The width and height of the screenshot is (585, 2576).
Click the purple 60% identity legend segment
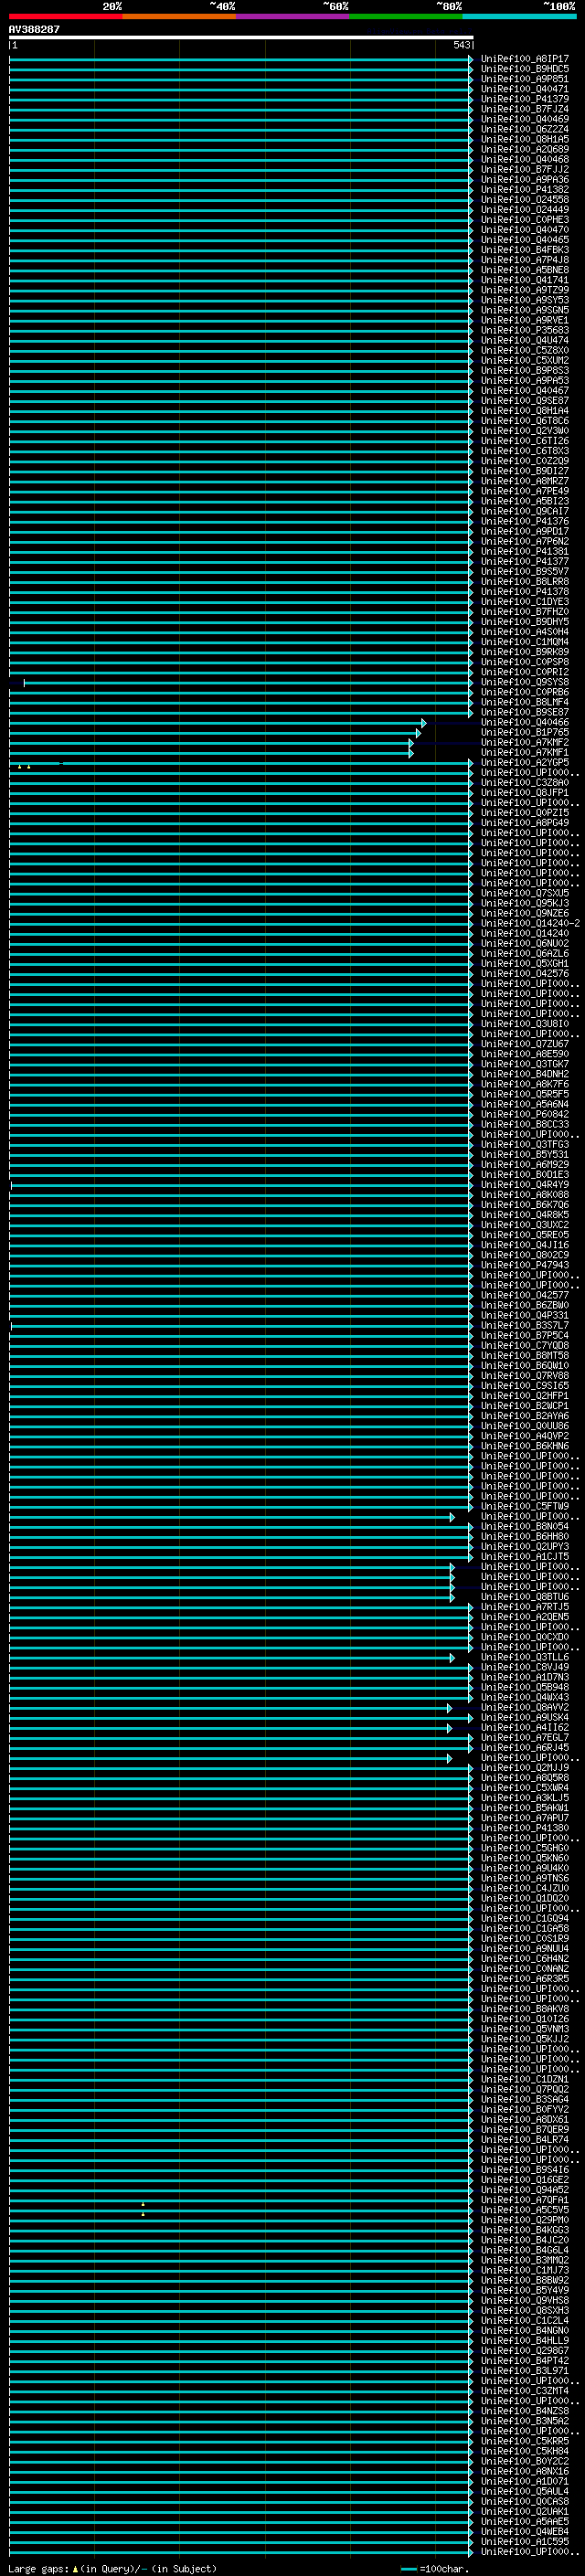point(293,16)
